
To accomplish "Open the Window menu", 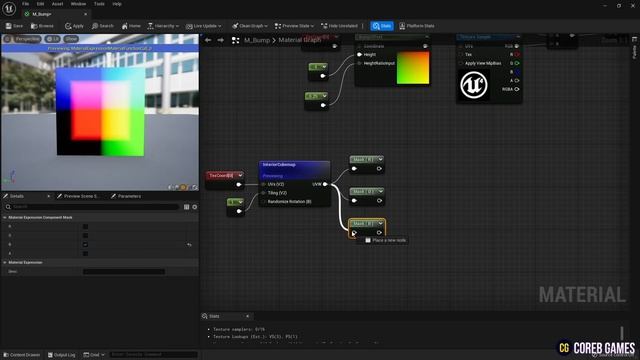I will coord(78,4).
